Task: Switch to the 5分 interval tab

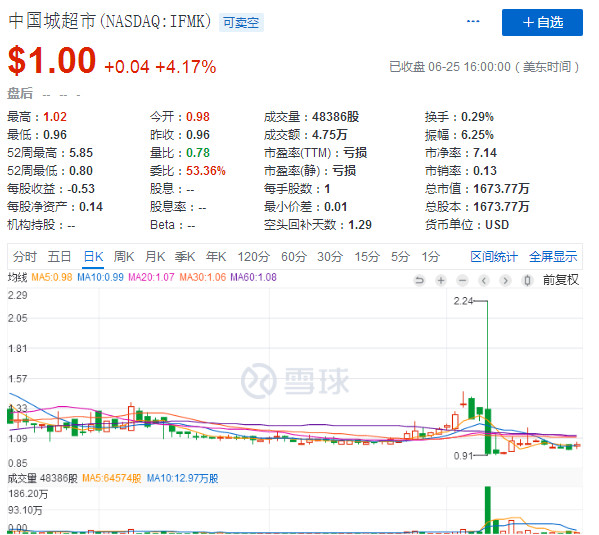Action: 400,256
